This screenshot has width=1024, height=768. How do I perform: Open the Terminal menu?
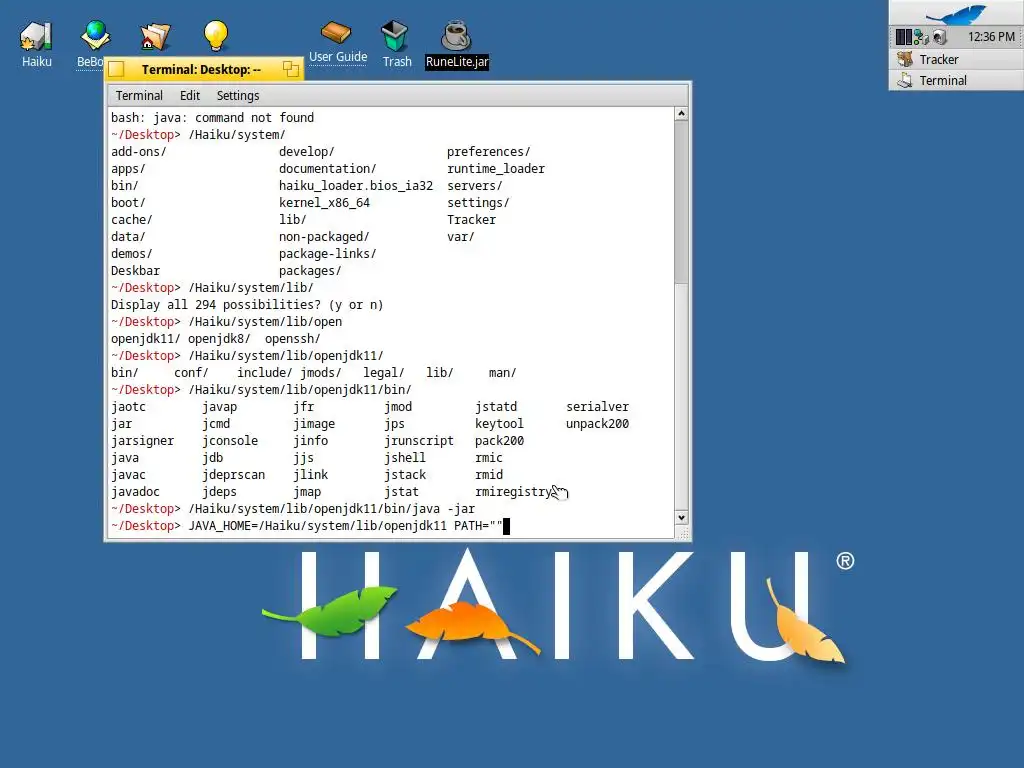pyautogui.click(x=139, y=95)
